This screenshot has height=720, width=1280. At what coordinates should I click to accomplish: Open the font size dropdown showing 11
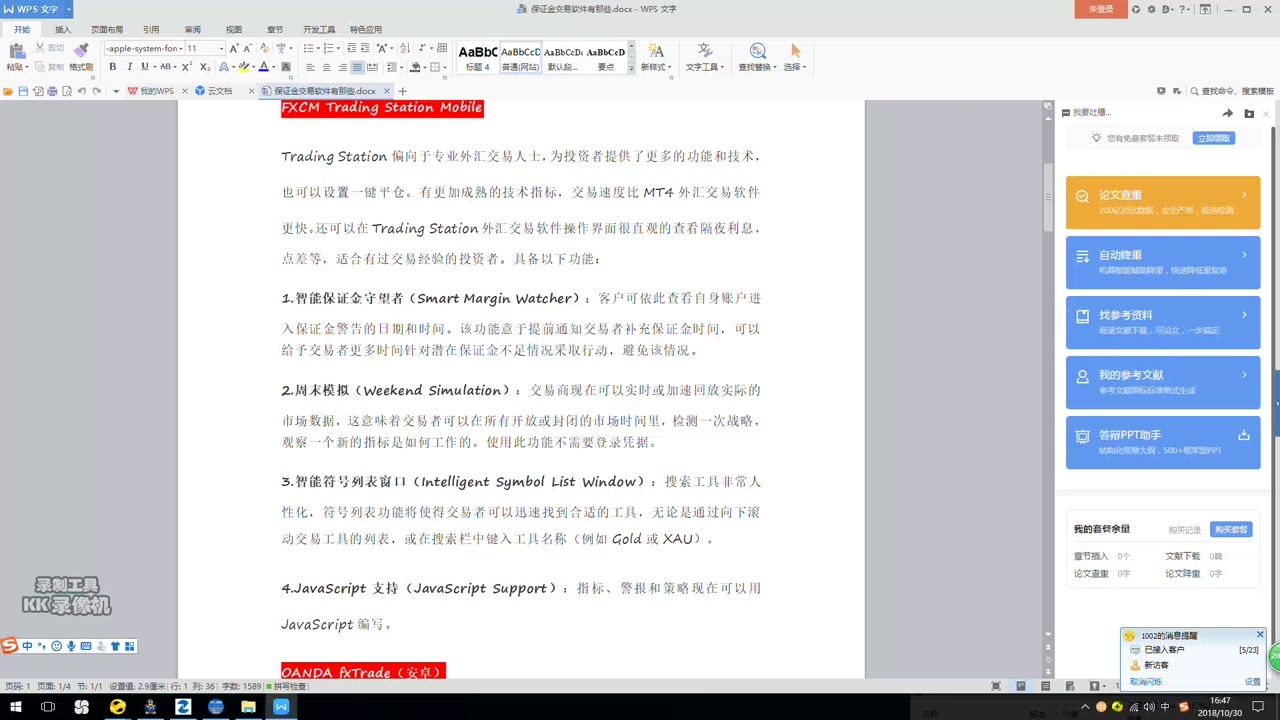point(221,48)
